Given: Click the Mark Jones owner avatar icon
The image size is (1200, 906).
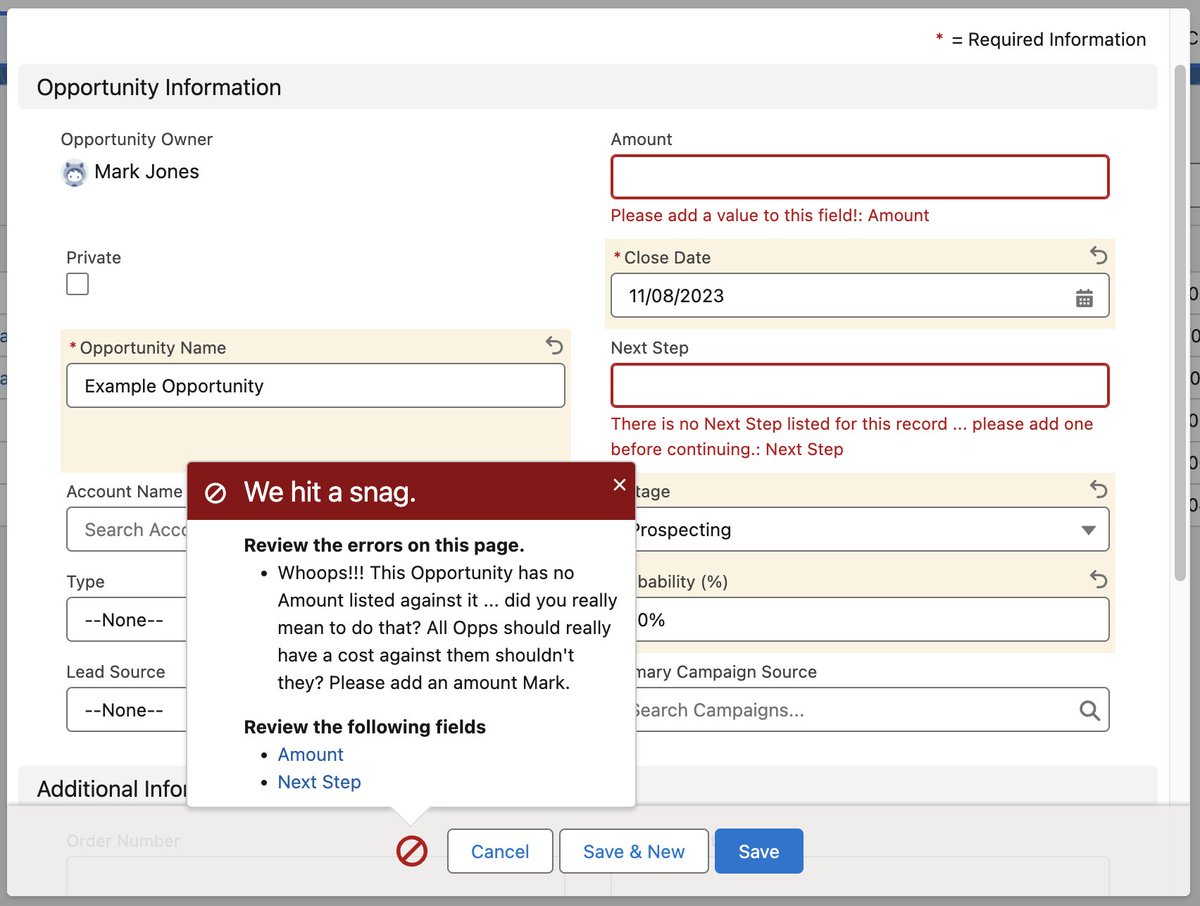Looking at the screenshot, I should point(76,172).
